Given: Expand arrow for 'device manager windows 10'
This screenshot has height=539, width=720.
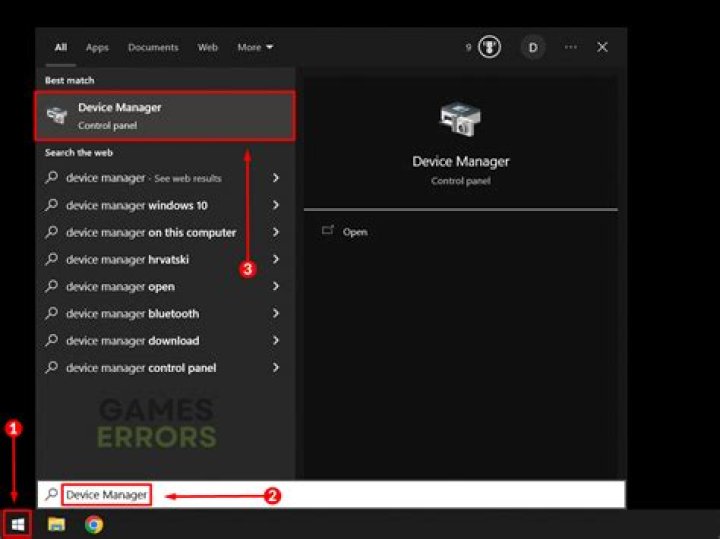Looking at the screenshot, I should (275, 205).
